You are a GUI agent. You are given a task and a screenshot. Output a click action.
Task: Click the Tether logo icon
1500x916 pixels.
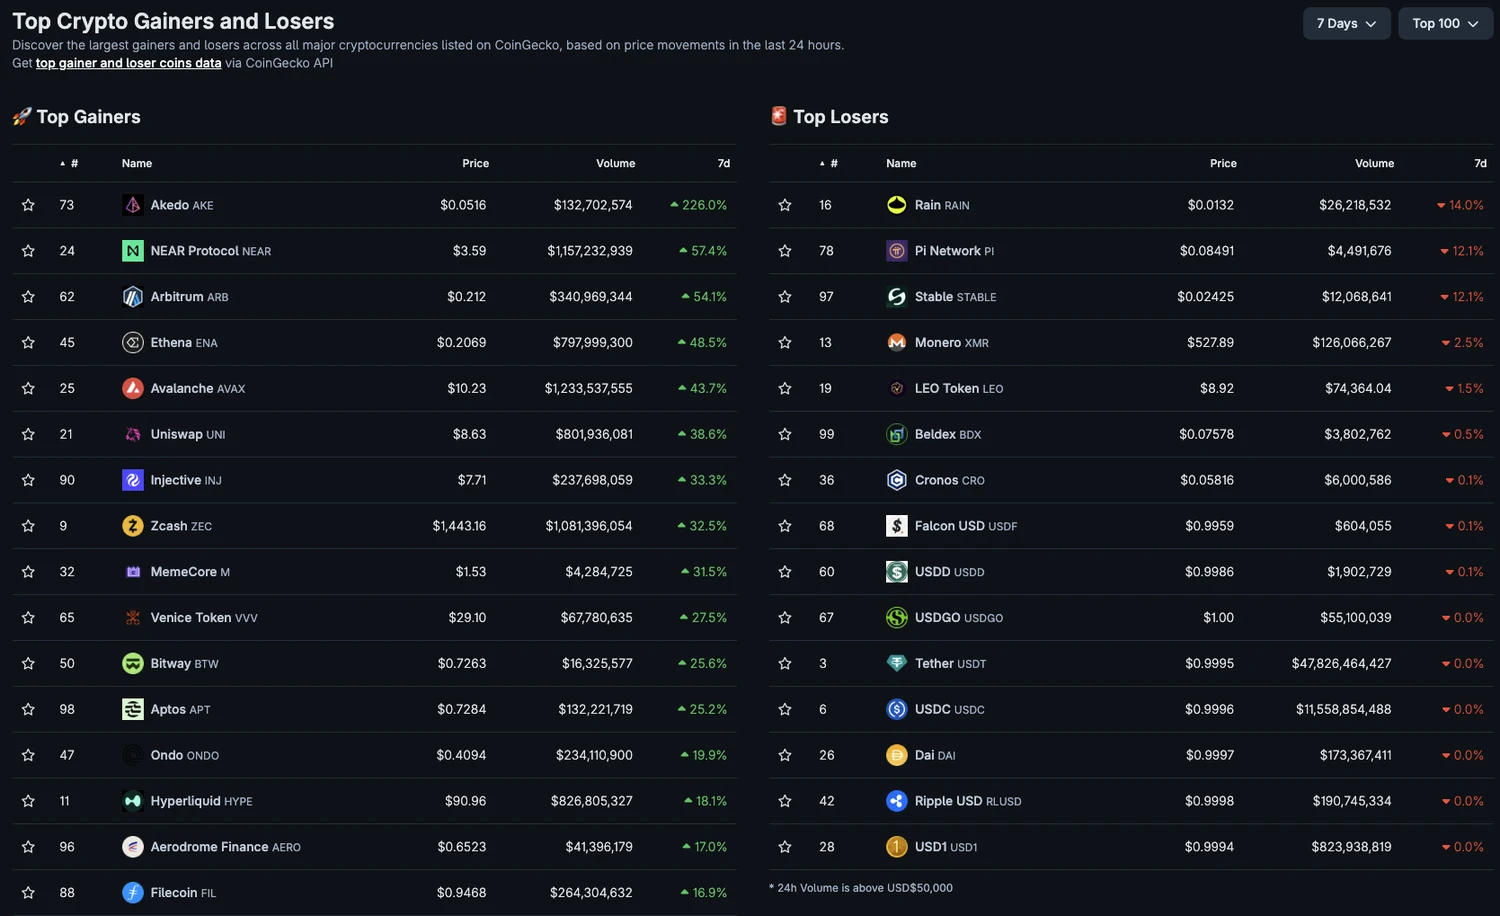897,663
